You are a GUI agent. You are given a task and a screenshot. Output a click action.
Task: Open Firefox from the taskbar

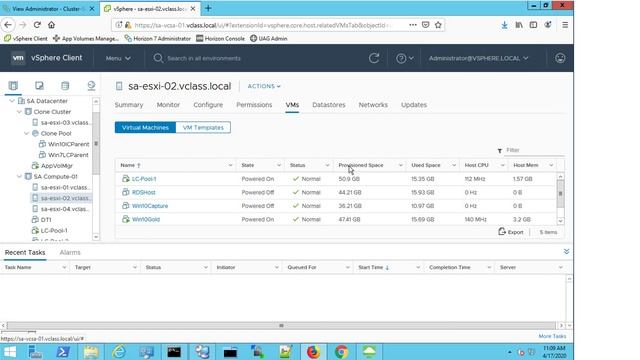click(x=313, y=352)
